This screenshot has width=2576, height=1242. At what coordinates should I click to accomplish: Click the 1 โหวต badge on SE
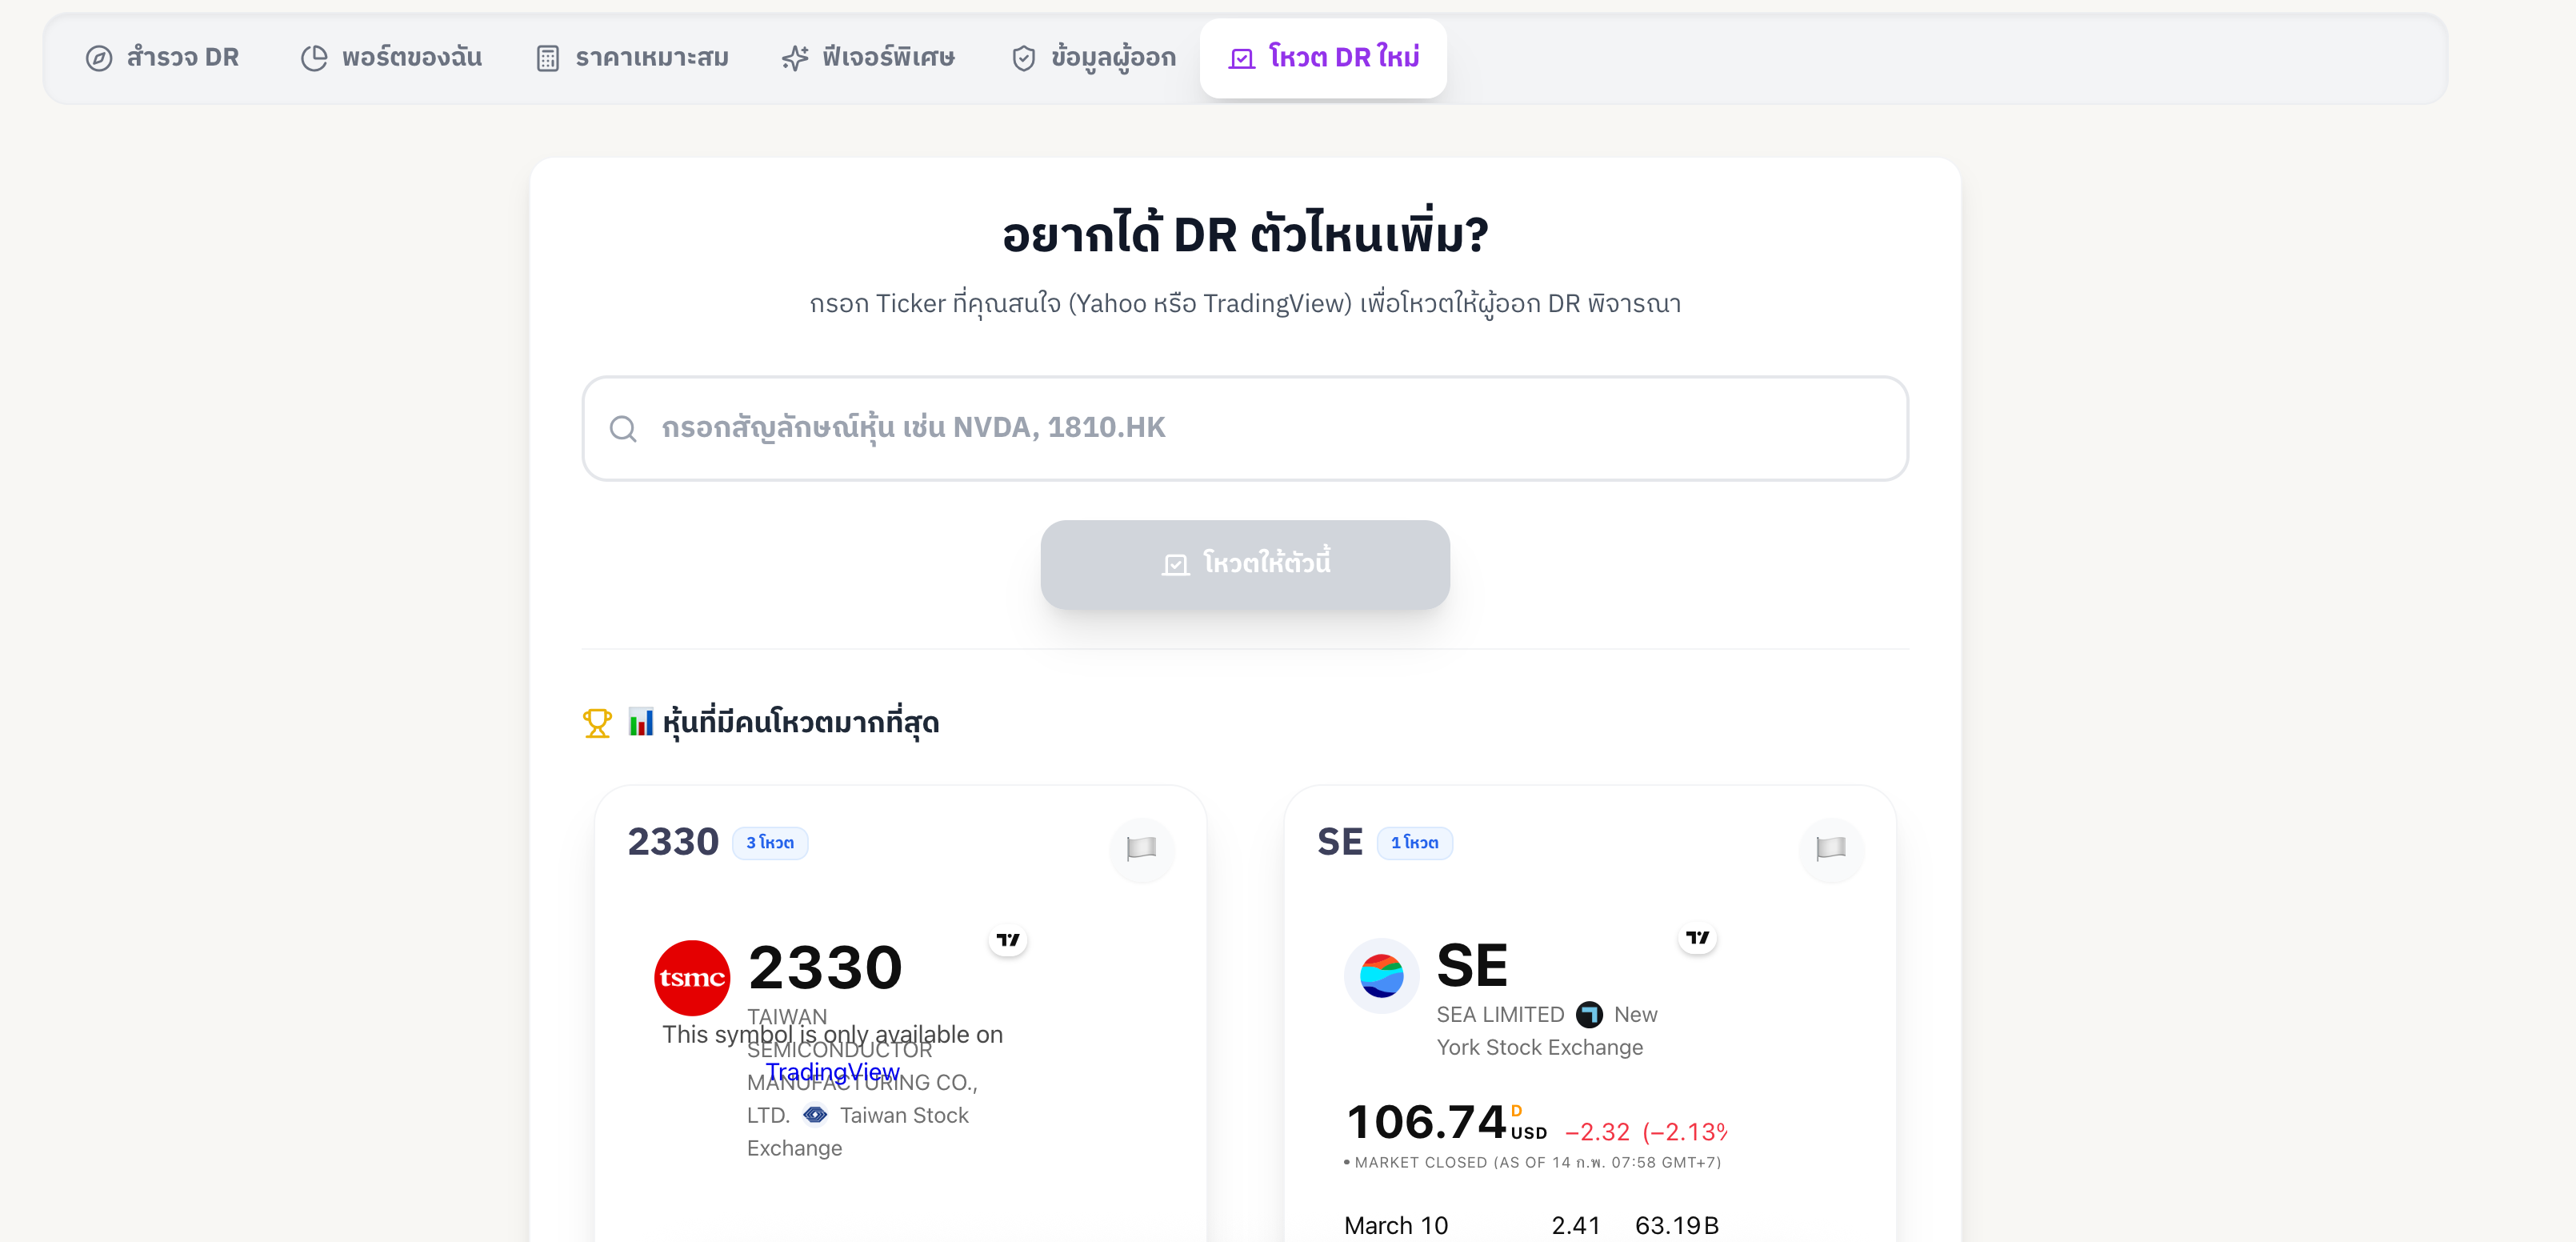1414,843
